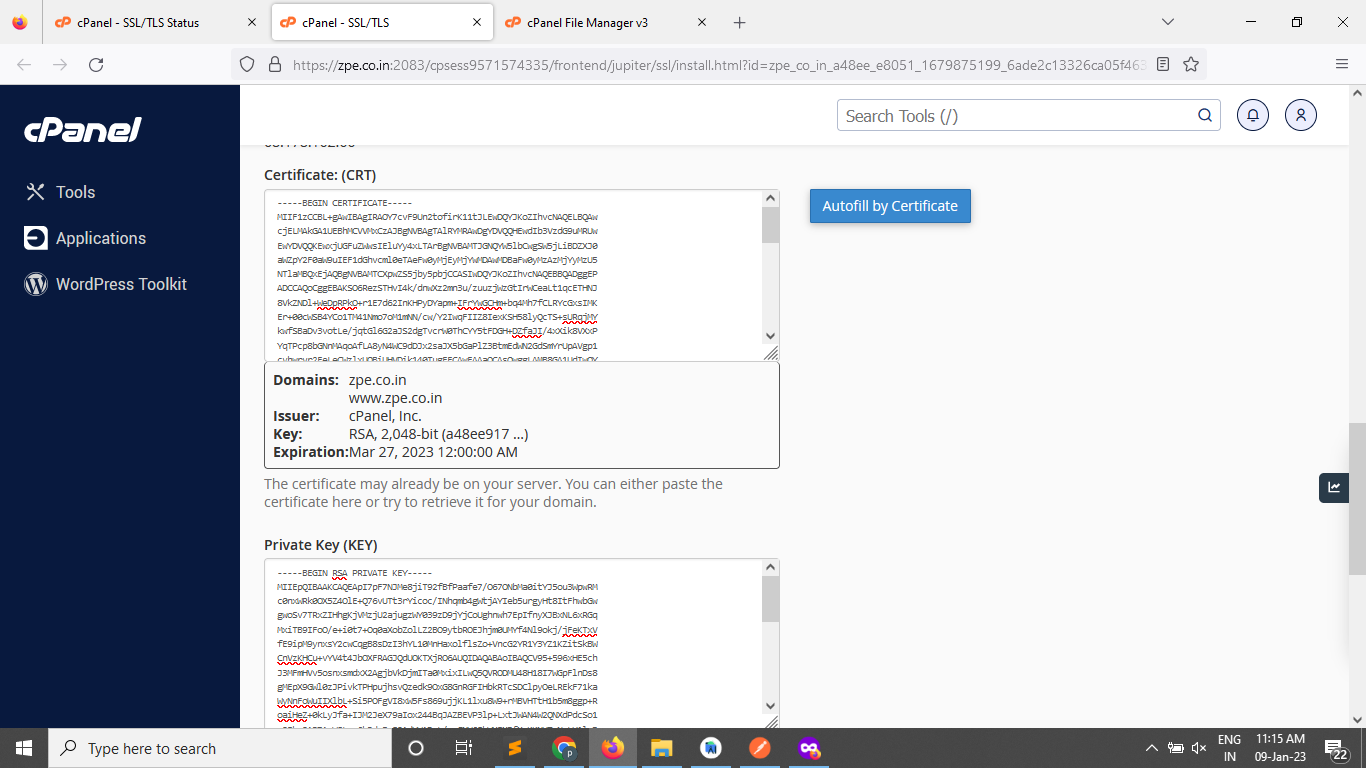Click the Autofill by Certificate button

(x=890, y=206)
